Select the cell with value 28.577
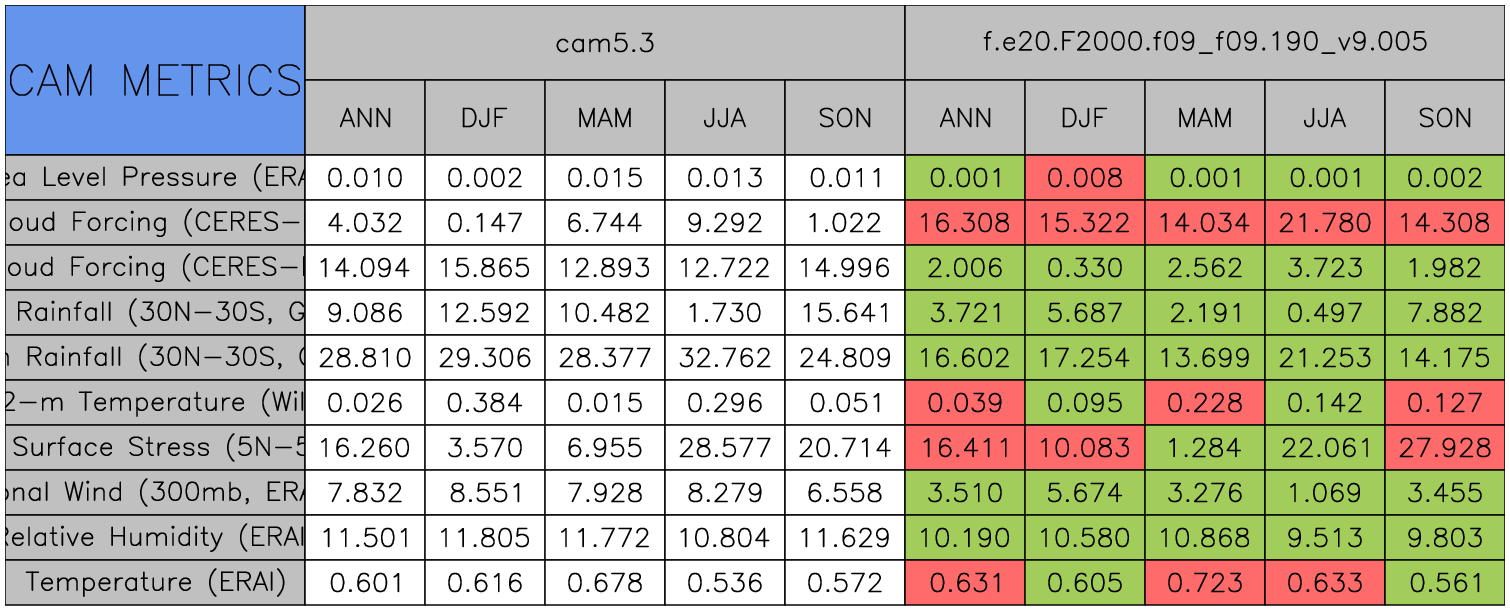This screenshot has width=1510, height=611. click(725, 448)
